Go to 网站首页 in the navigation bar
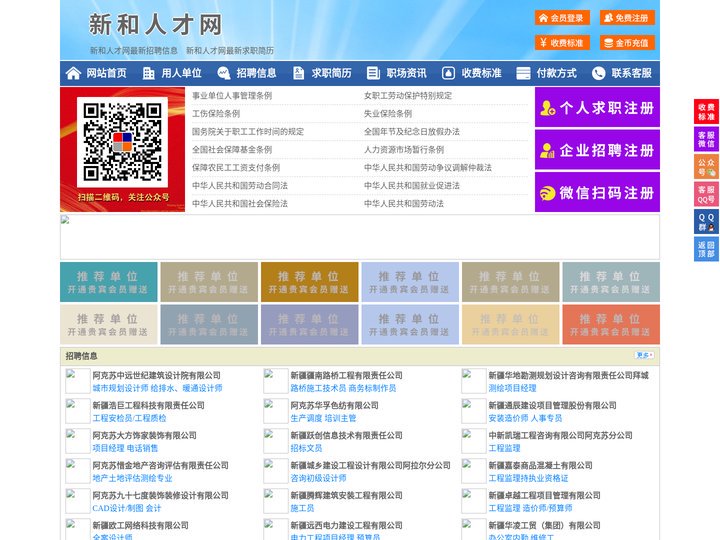The image size is (720, 540). click(x=107, y=73)
